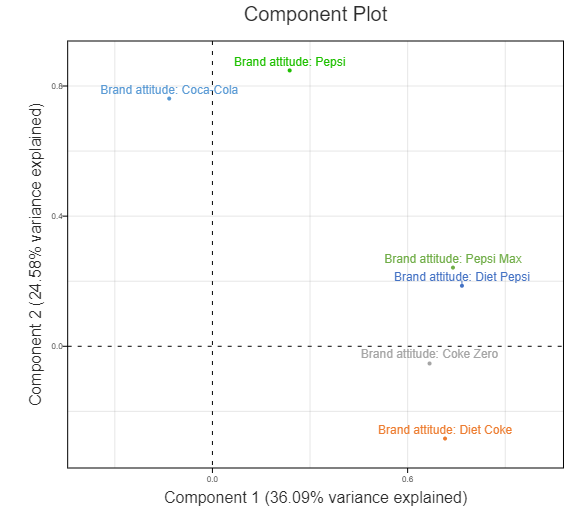Click the 0.8 y-axis tick label

(x=57, y=86)
